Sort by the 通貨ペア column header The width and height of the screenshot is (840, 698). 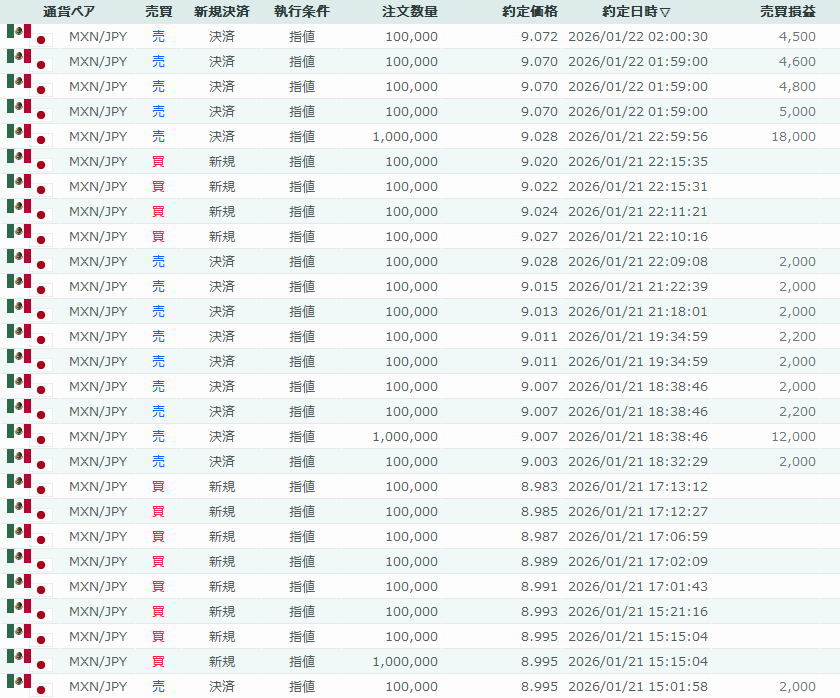point(70,12)
